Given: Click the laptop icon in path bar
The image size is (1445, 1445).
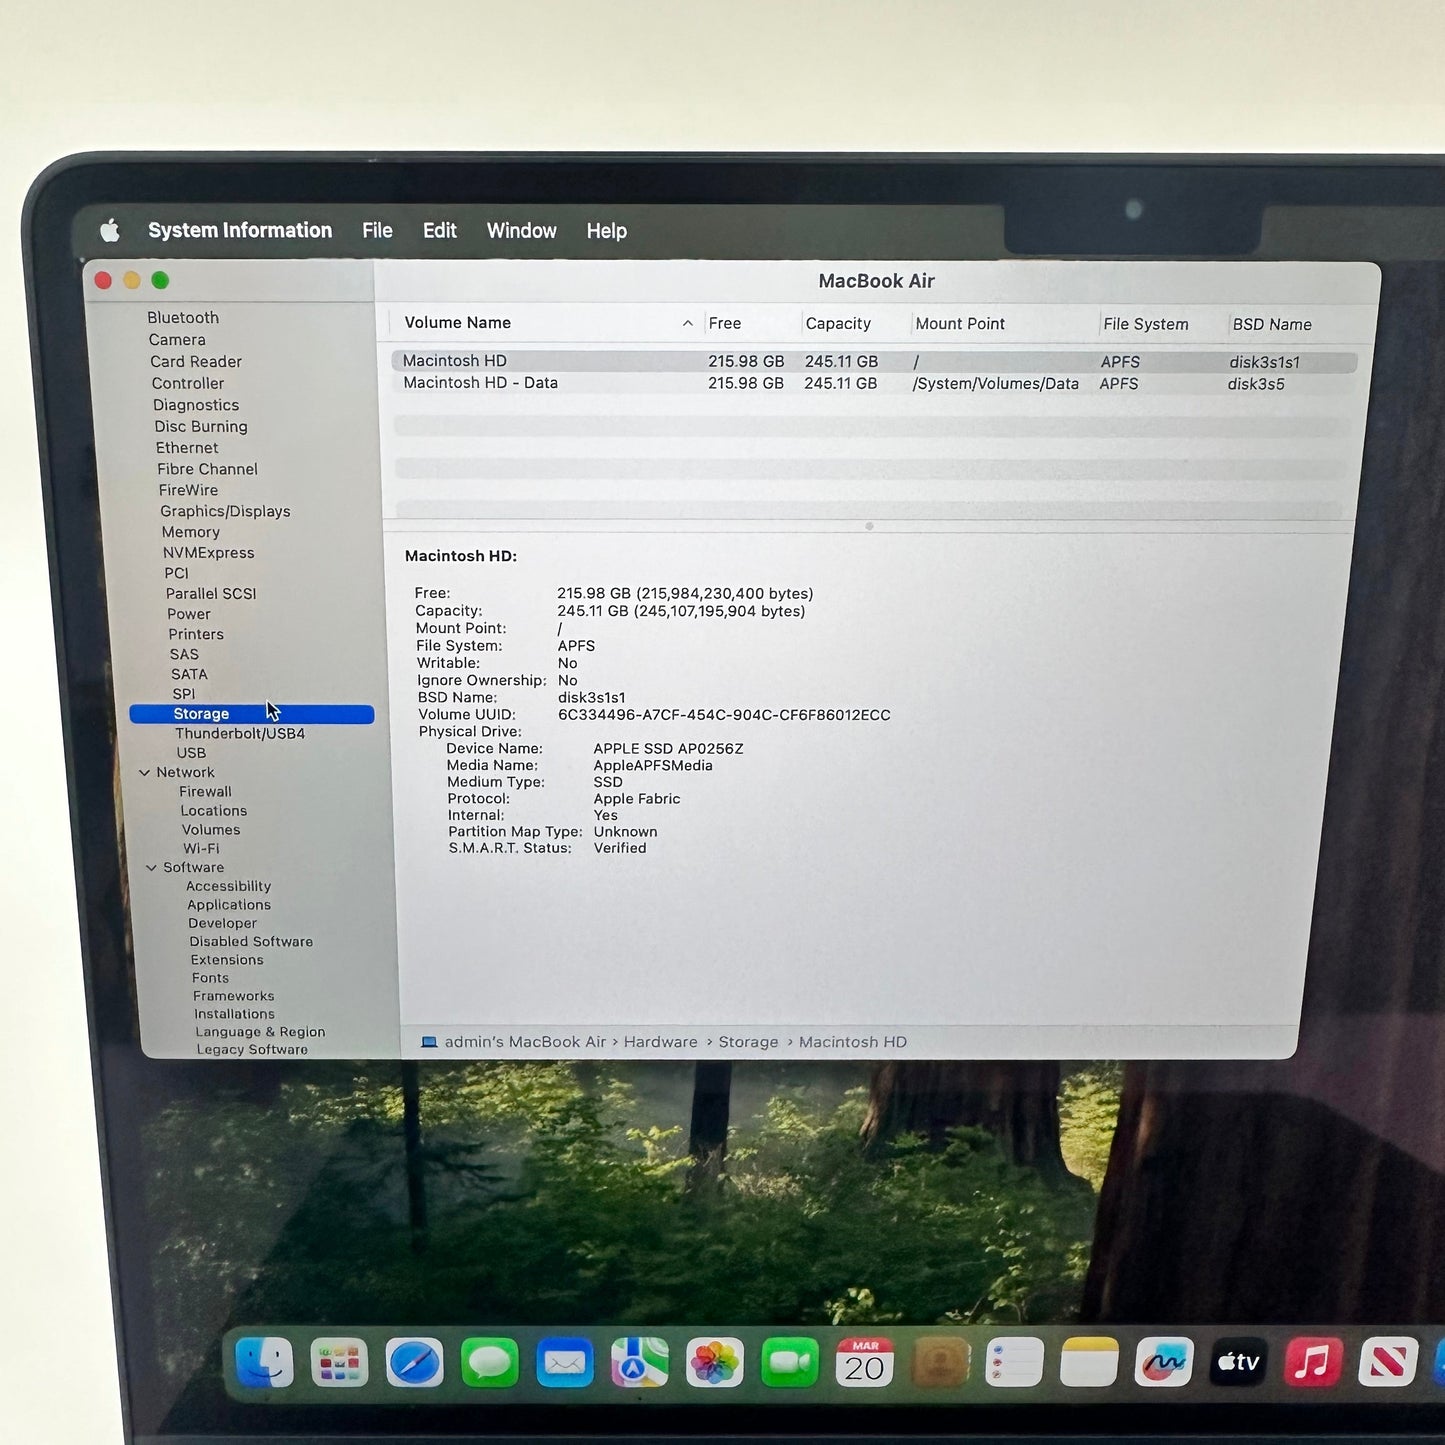Looking at the screenshot, I should pyautogui.click(x=429, y=1042).
